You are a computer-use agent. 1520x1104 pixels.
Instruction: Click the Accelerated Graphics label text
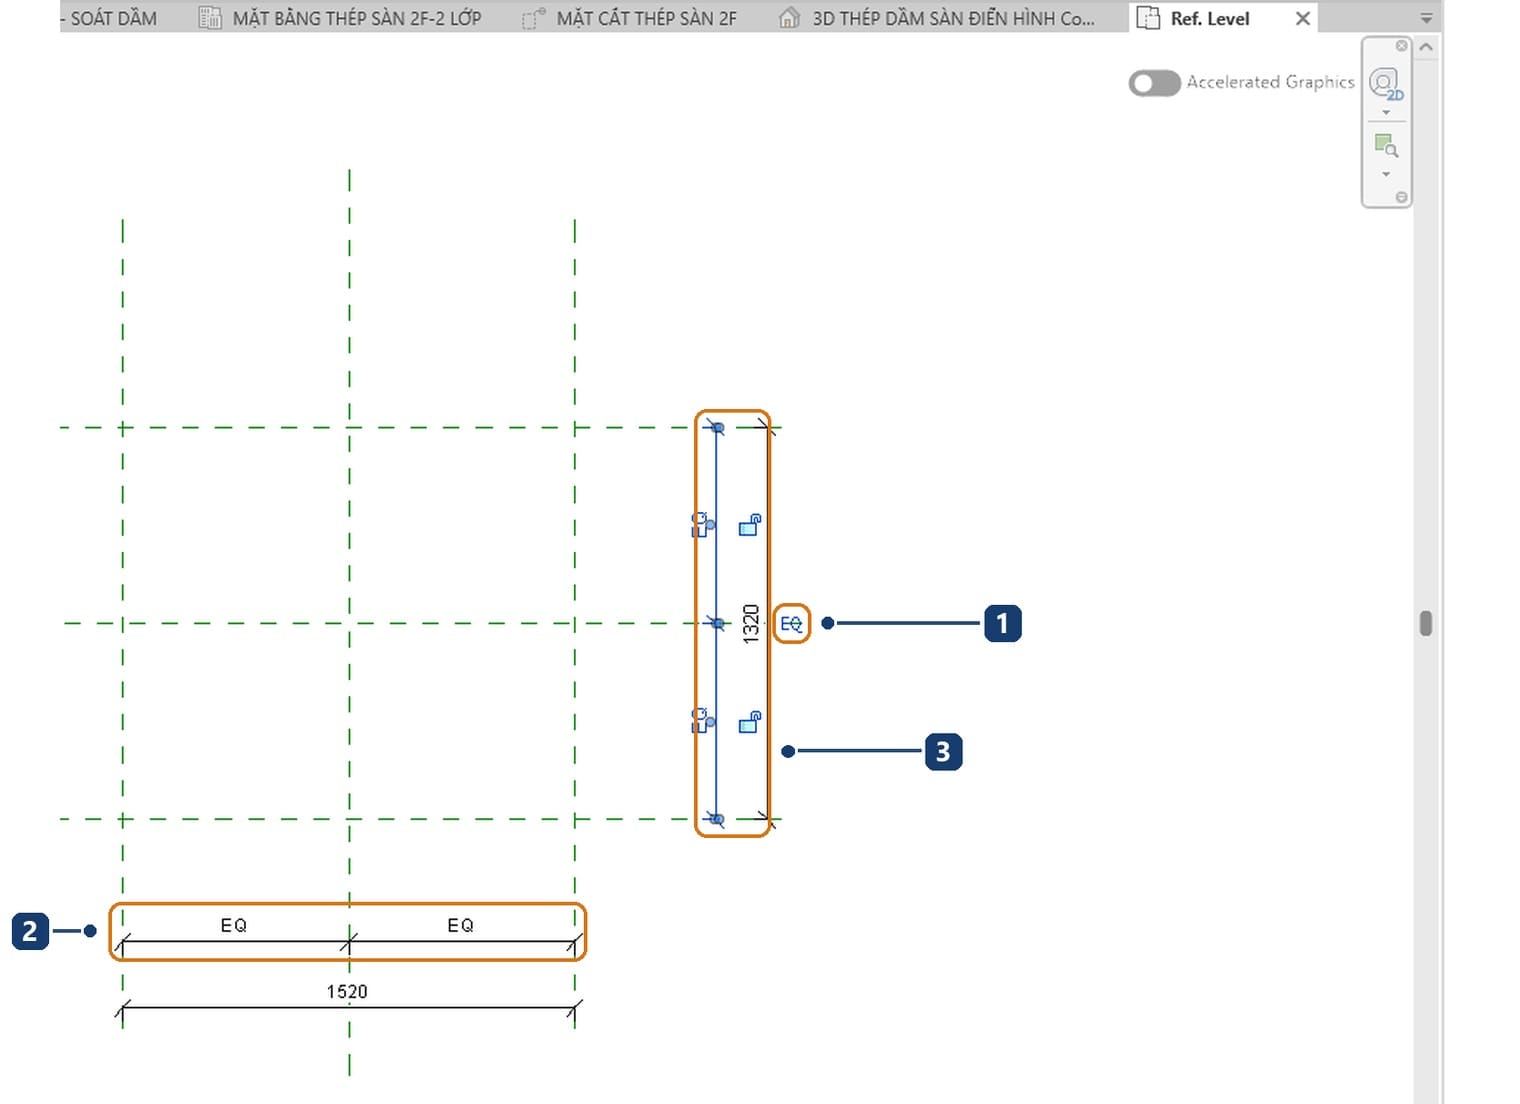coord(1270,82)
